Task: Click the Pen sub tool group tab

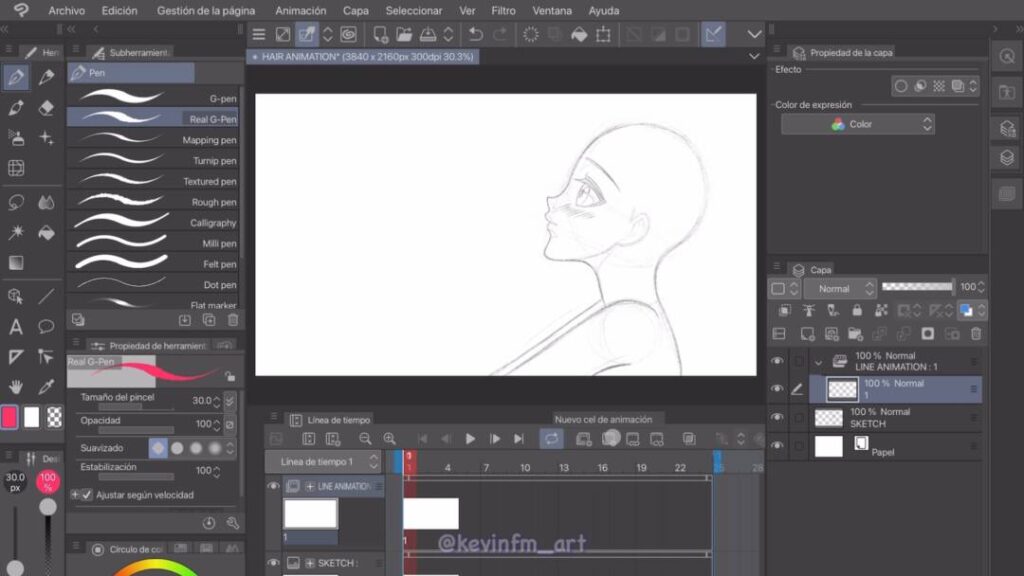Action: coord(131,72)
